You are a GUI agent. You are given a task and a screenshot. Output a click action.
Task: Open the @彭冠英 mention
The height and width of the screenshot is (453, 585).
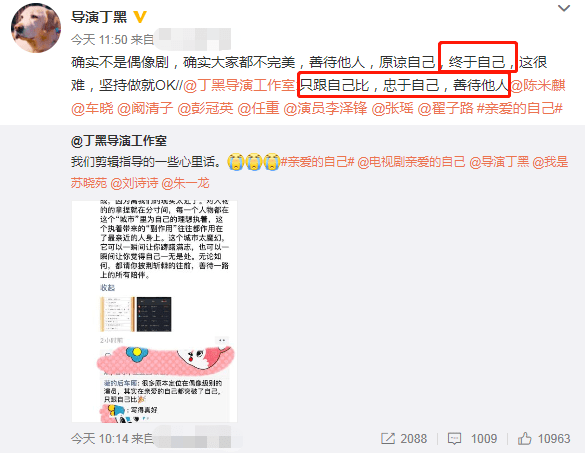205,108
